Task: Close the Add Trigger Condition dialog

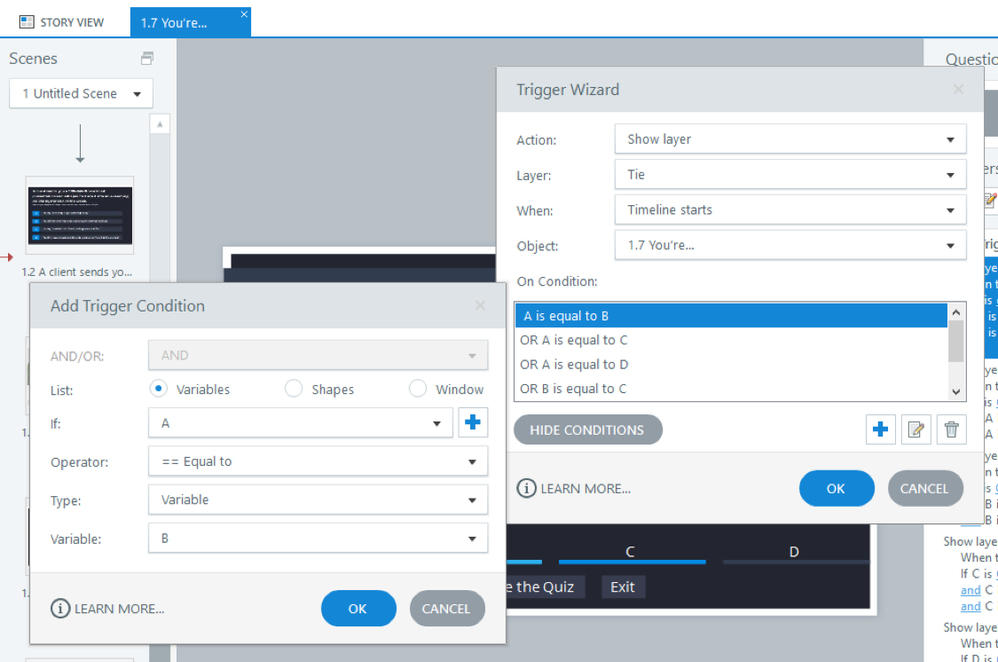Action: coord(480,306)
